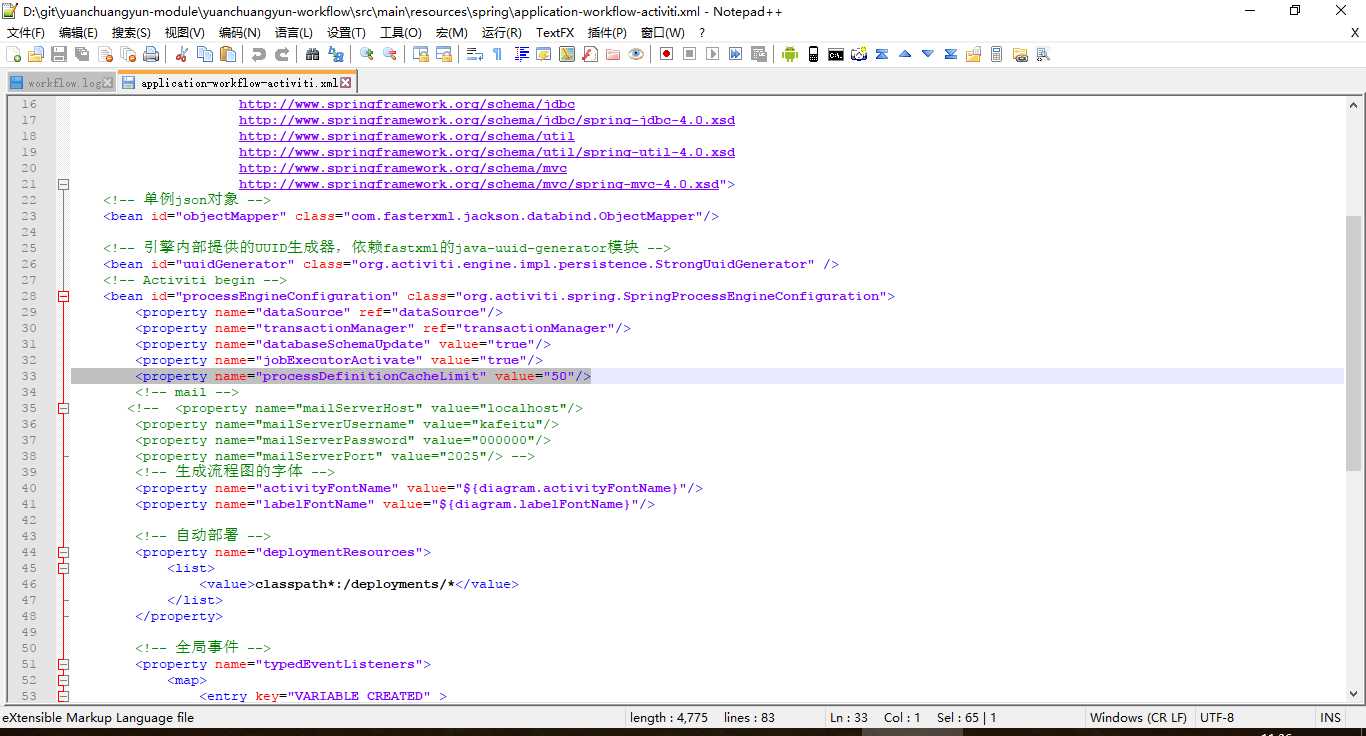The width and height of the screenshot is (1366, 736).
Task: Save the current file with the Save icon
Action: pos(59,54)
